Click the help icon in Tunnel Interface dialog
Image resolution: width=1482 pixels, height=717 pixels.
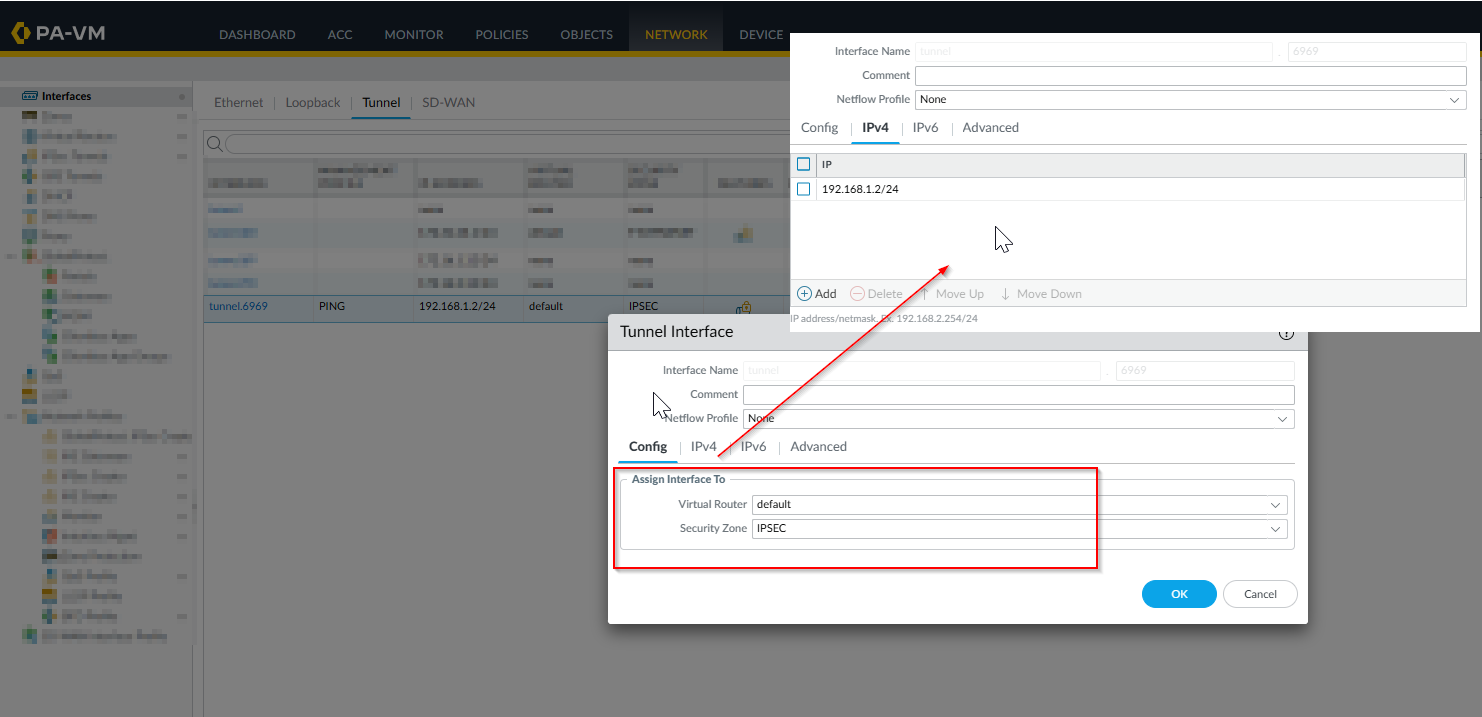[x=1287, y=334]
